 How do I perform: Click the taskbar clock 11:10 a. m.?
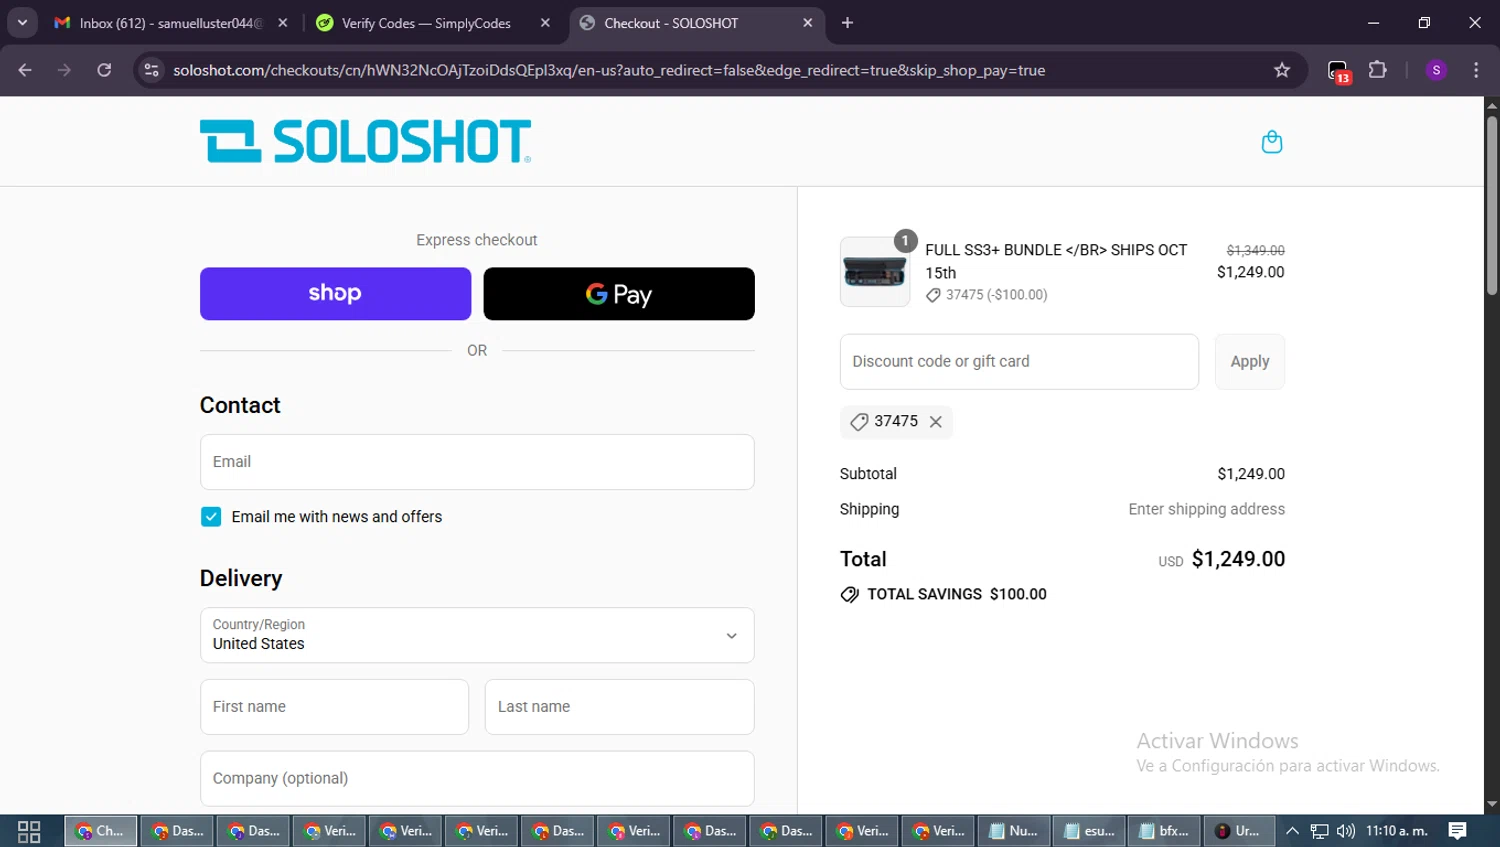pyautogui.click(x=1397, y=831)
